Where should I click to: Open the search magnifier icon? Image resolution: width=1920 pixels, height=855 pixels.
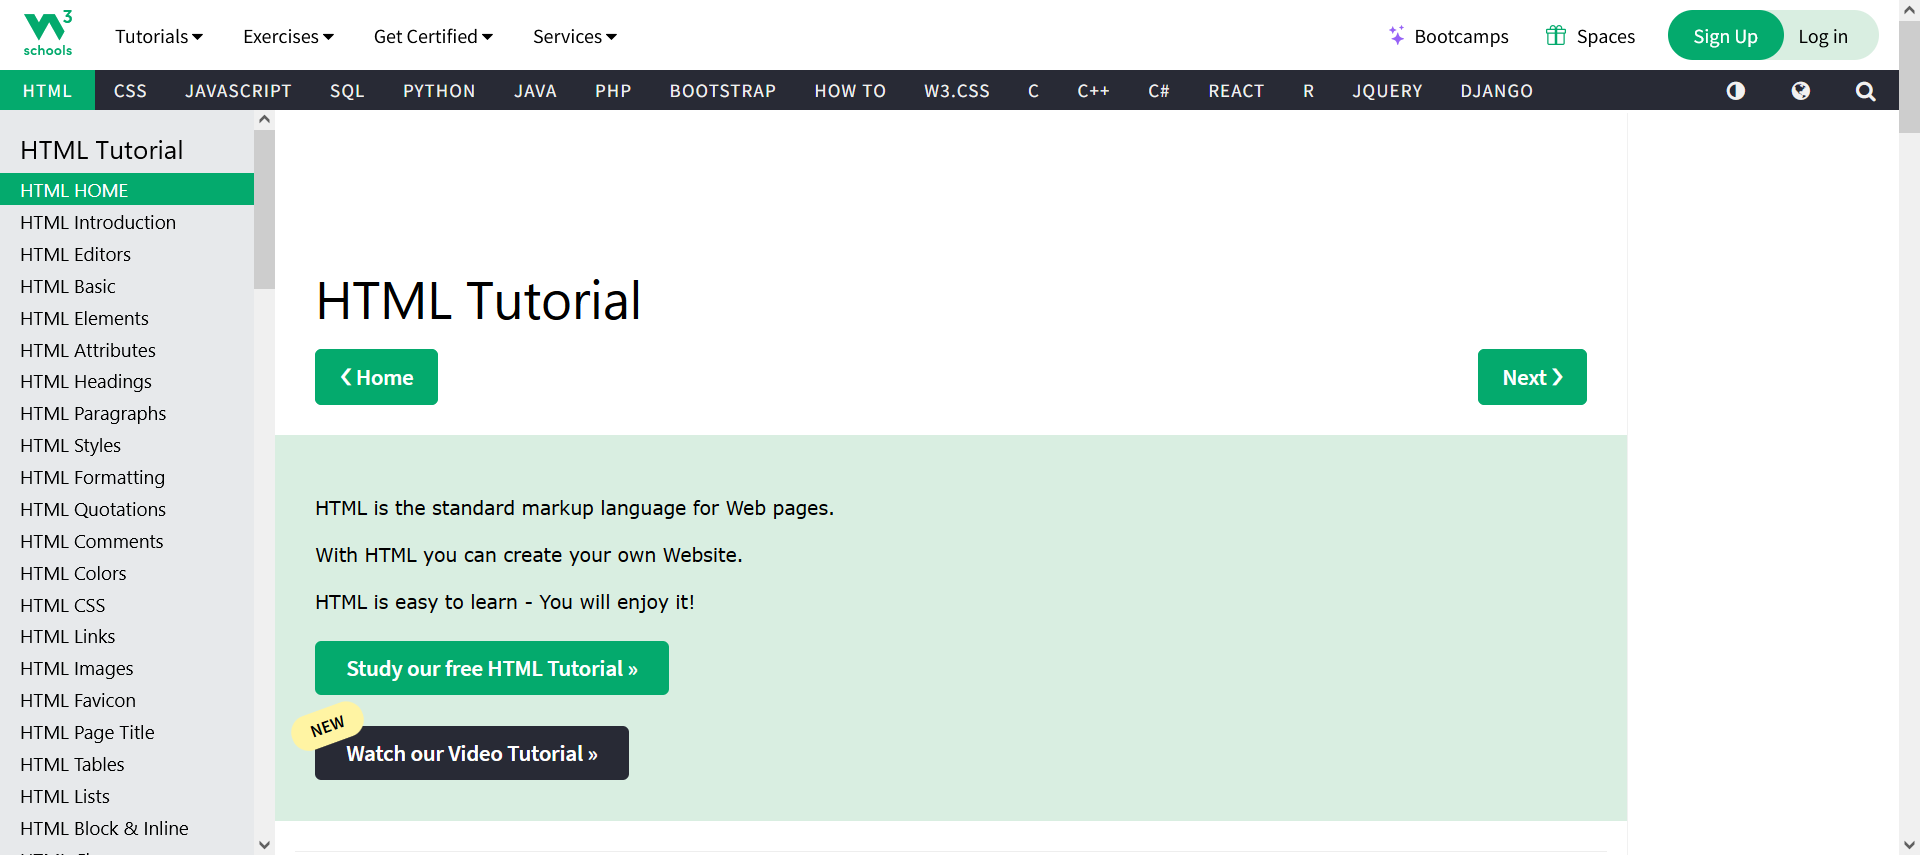point(1865,91)
